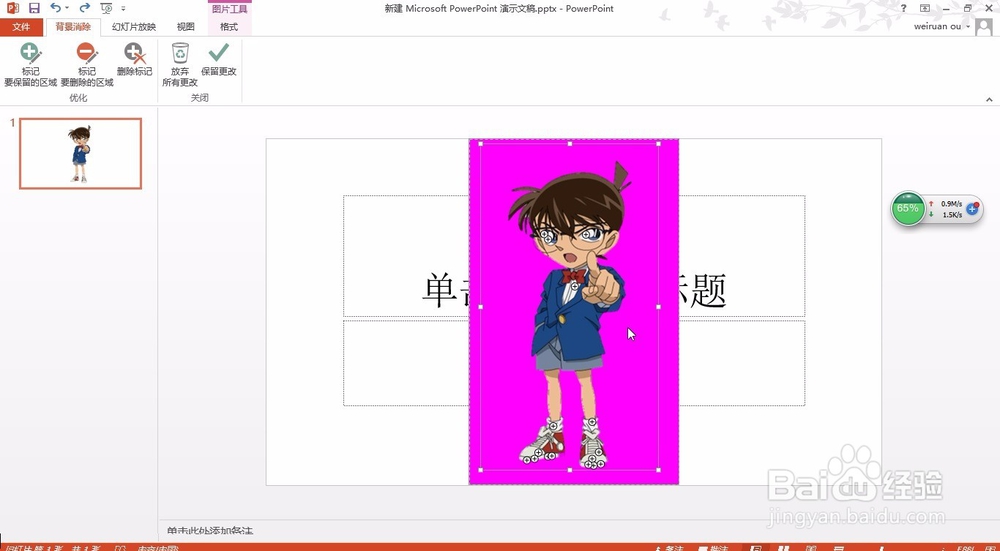The width and height of the screenshot is (1000, 551).
Task: Save the presentation from the quick access toolbar
Action: click(x=34, y=8)
